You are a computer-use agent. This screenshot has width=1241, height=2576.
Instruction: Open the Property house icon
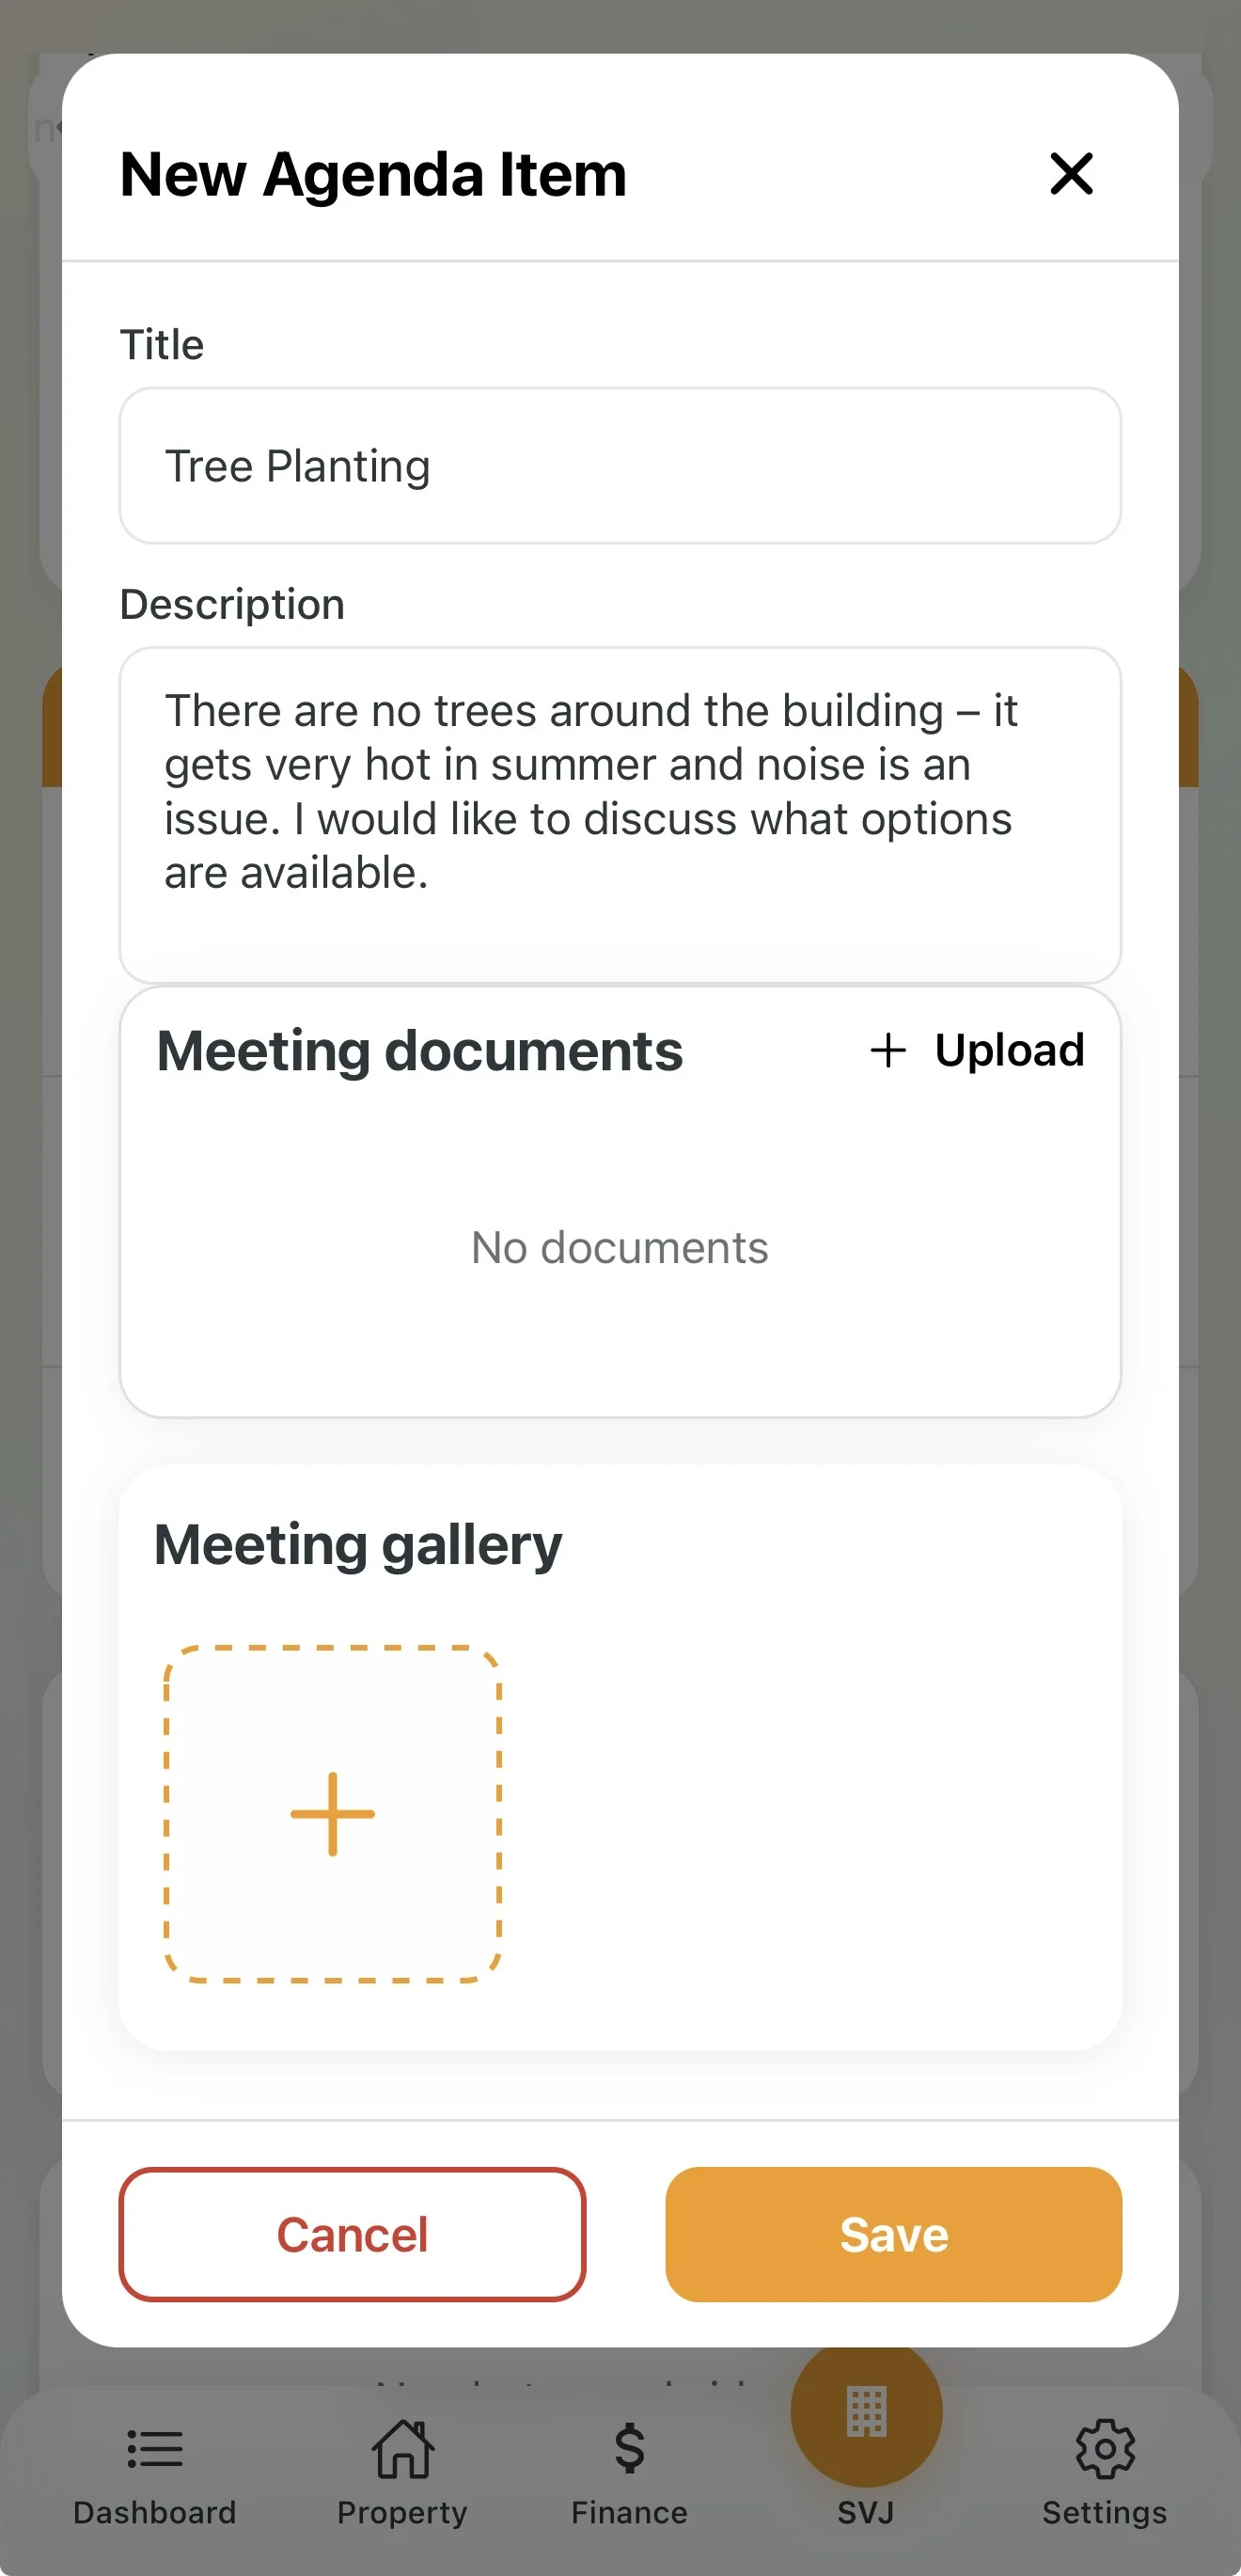click(x=402, y=2449)
